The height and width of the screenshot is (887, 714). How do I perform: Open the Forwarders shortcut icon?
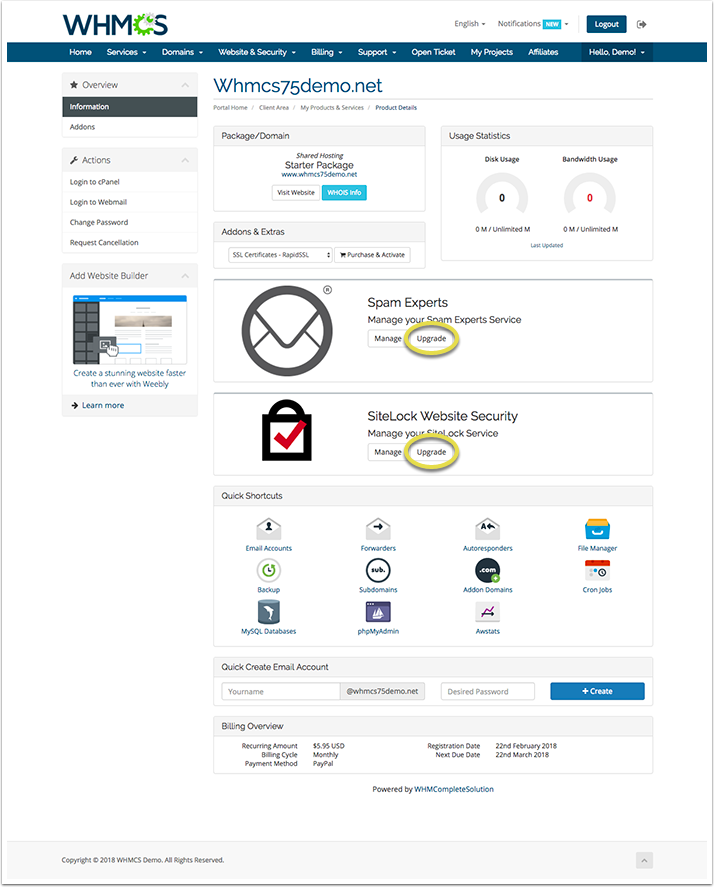378,528
